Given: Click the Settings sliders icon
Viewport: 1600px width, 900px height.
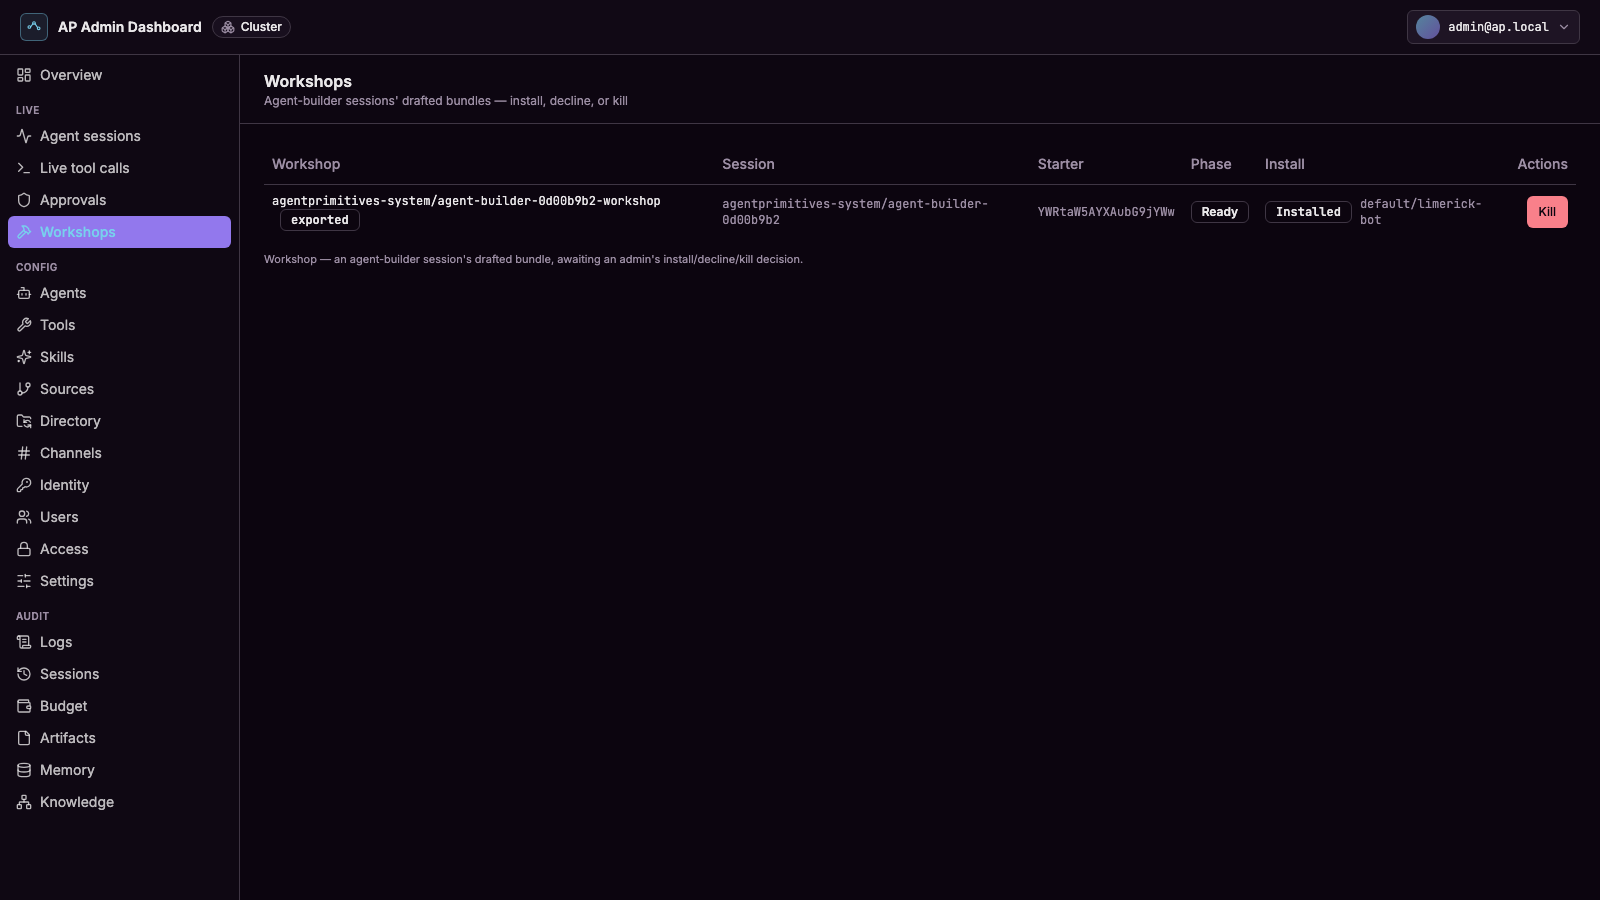Looking at the screenshot, I should 24,581.
